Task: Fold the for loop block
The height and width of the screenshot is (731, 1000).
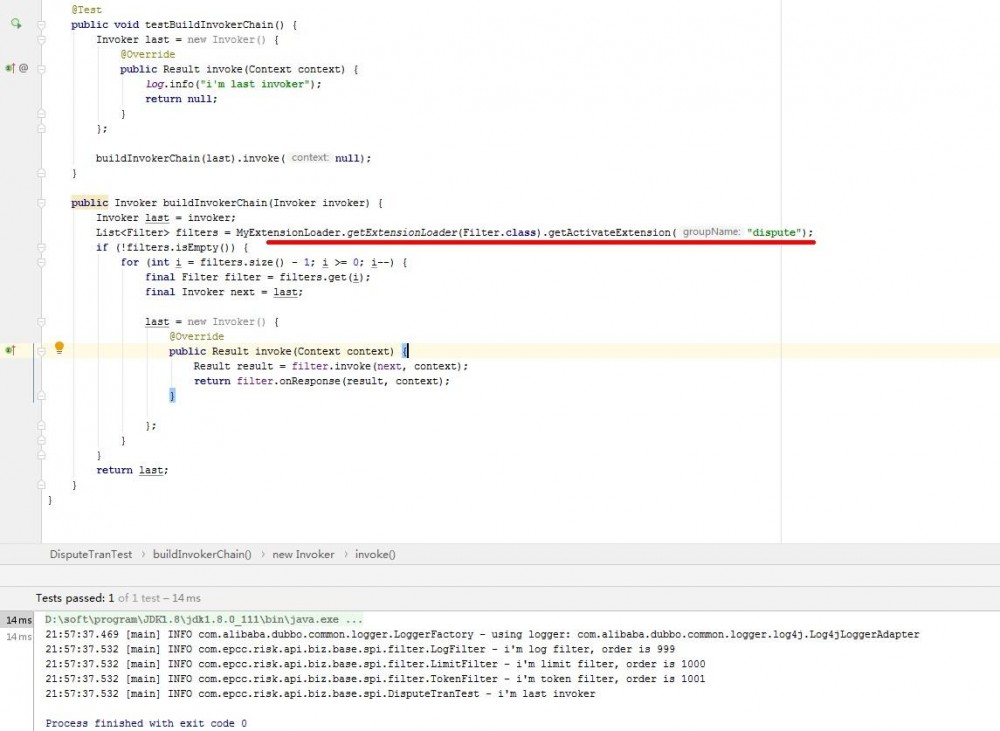Action: pyautogui.click(x=41, y=262)
